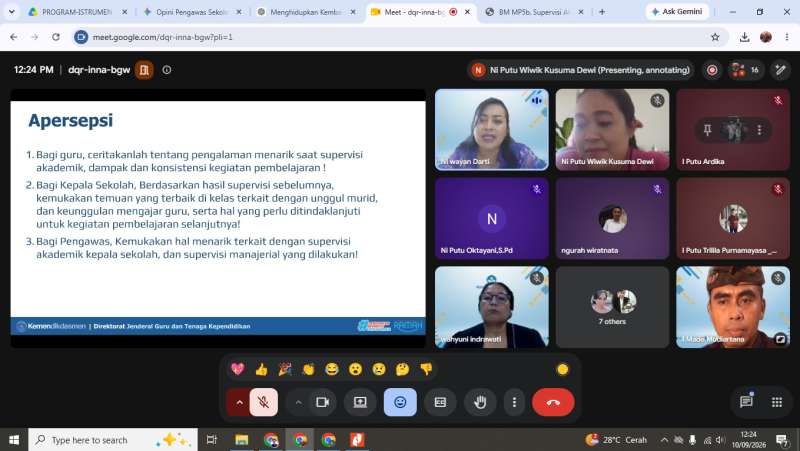The image size is (800, 451).
Task: Send the surprised face reaction
Action: tap(355, 369)
